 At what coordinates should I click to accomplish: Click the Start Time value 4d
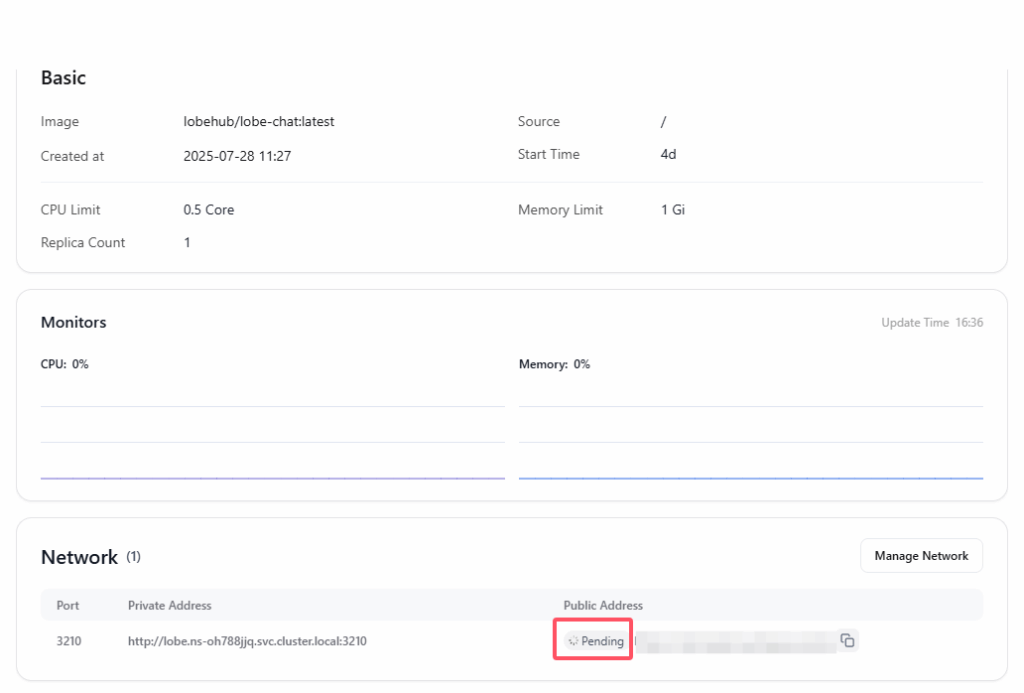pos(668,155)
